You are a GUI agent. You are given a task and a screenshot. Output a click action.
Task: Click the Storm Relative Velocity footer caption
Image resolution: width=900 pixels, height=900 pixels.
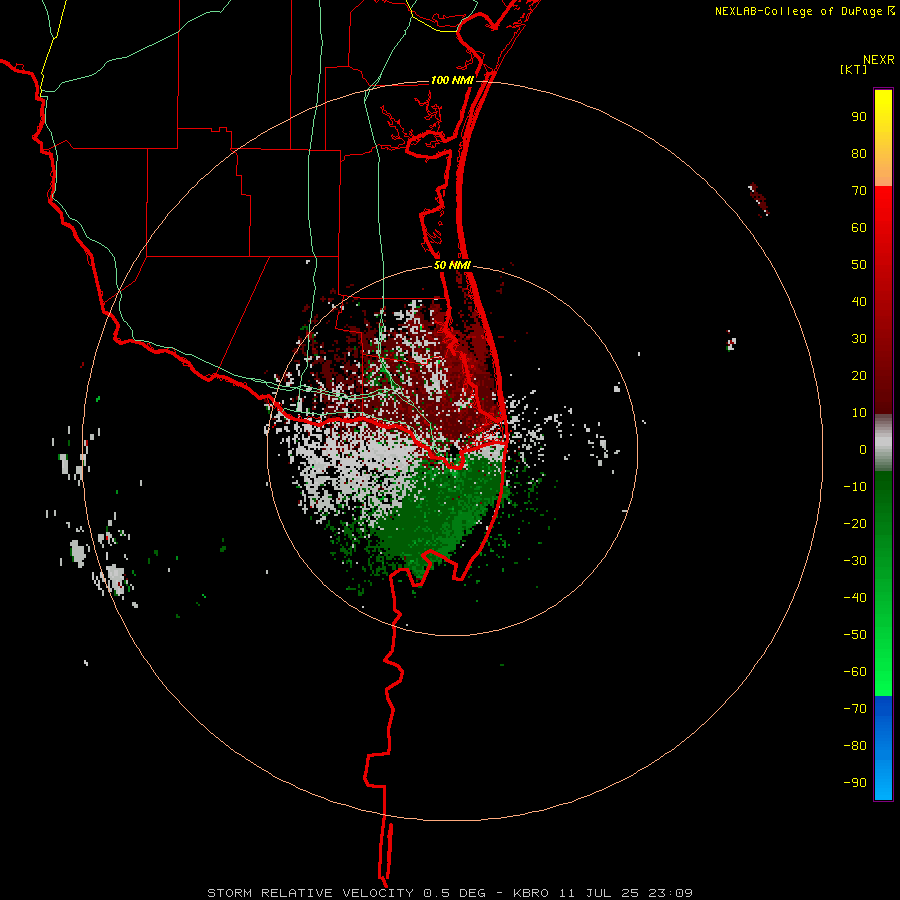[449, 893]
